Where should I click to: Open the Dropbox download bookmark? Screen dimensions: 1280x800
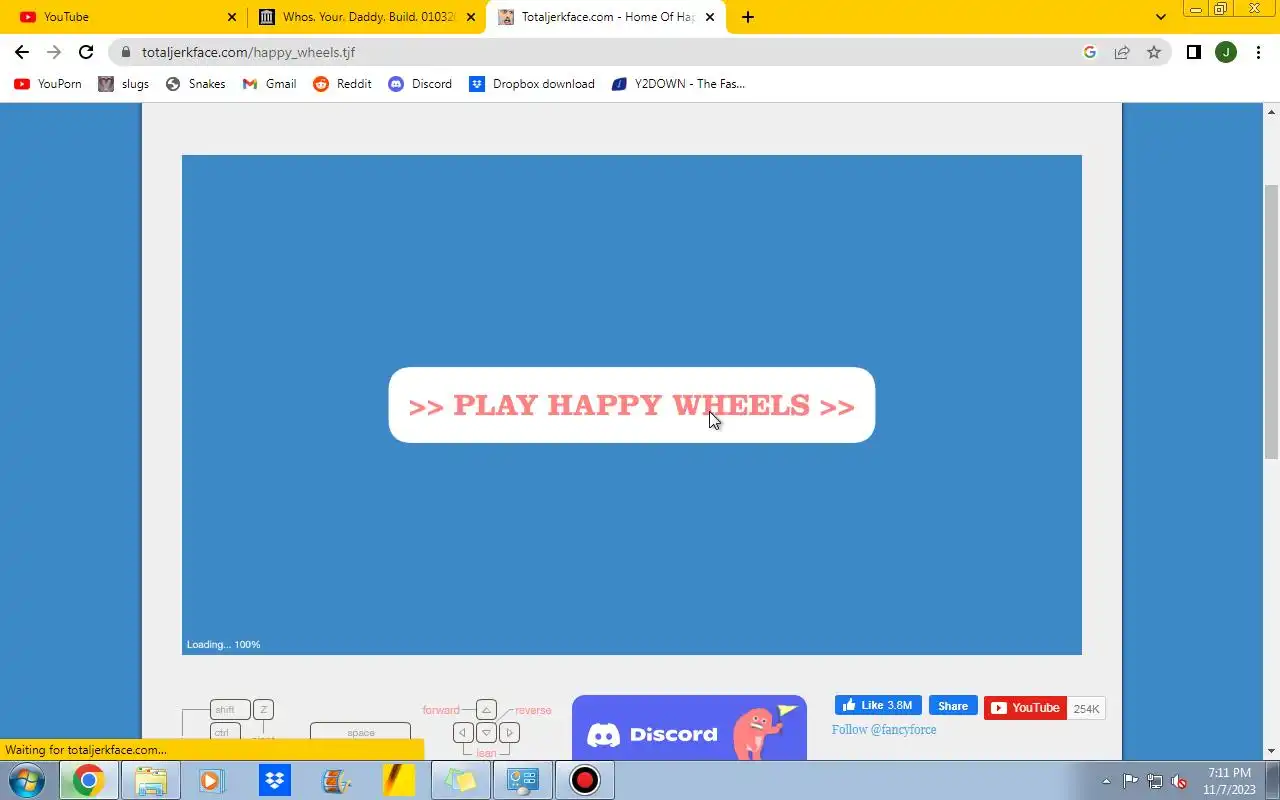click(x=532, y=84)
